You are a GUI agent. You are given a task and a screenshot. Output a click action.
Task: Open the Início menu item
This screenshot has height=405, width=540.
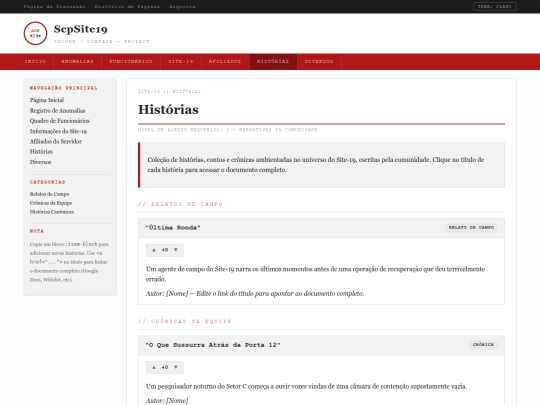coord(35,62)
